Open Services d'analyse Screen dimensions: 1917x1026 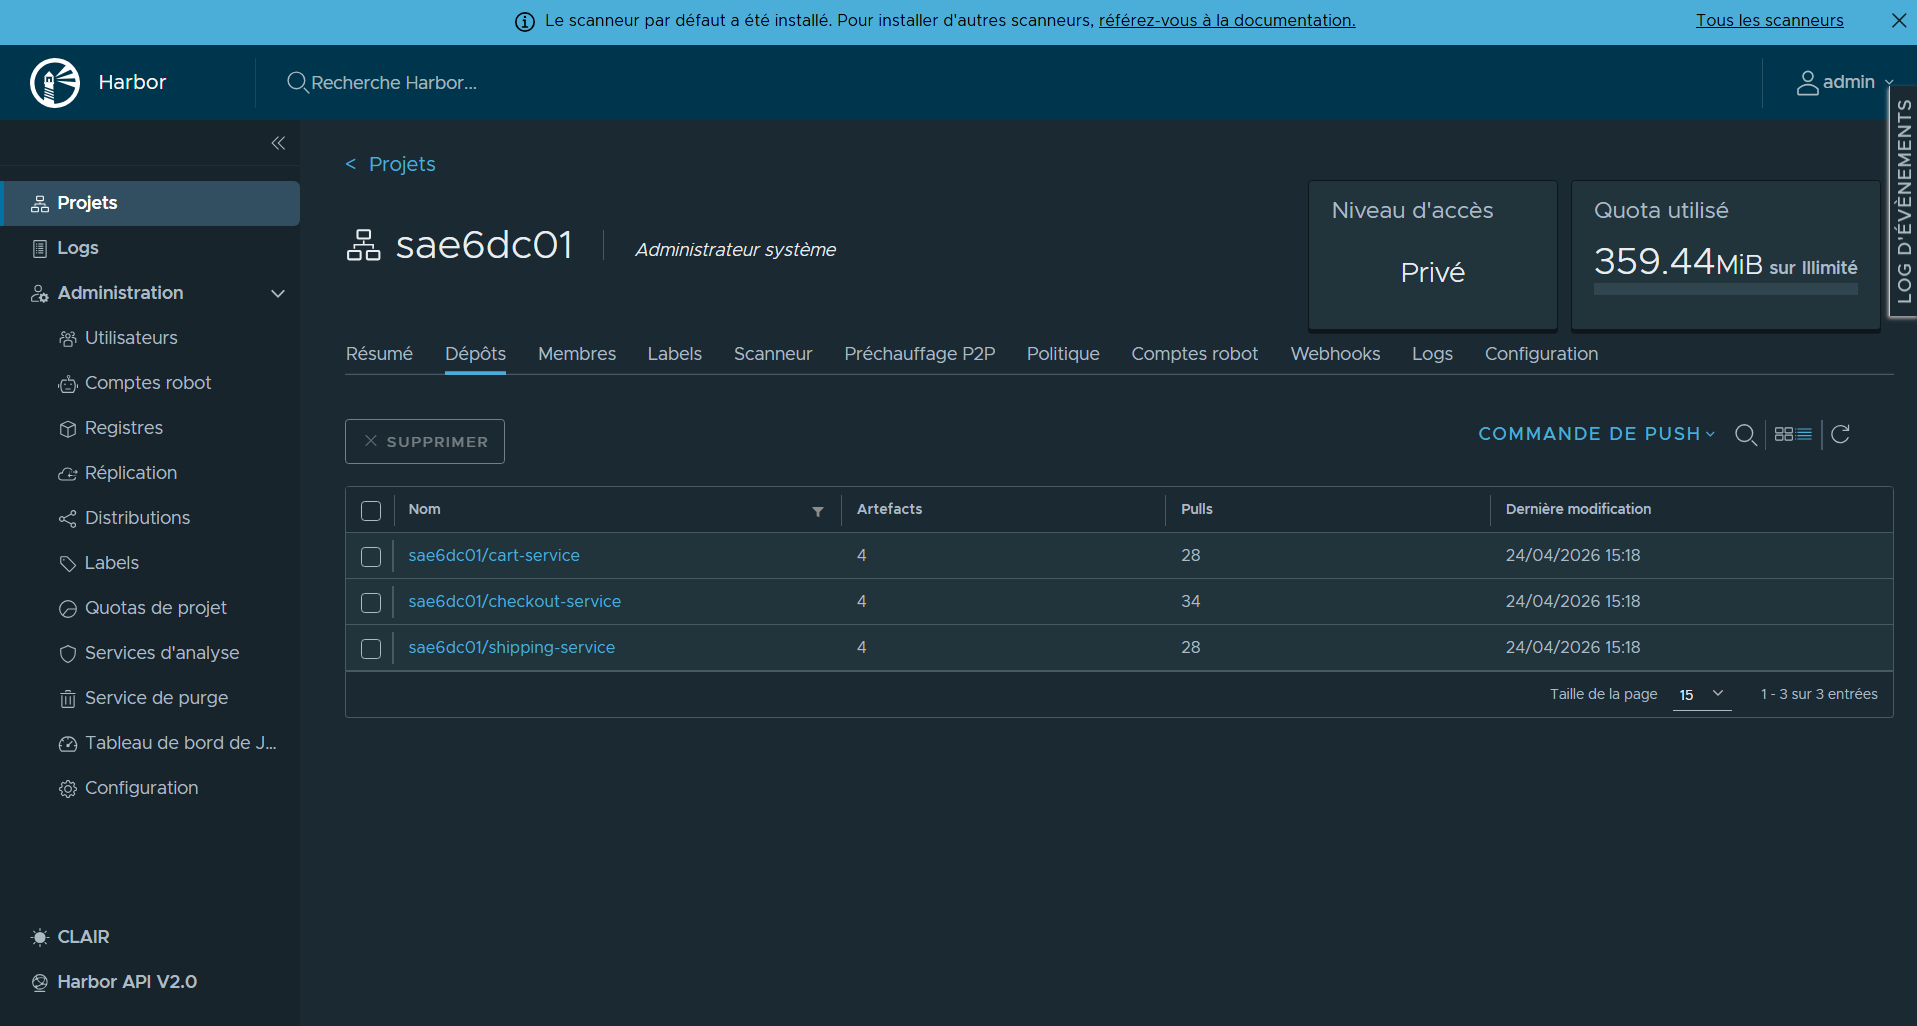click(161, 653)
